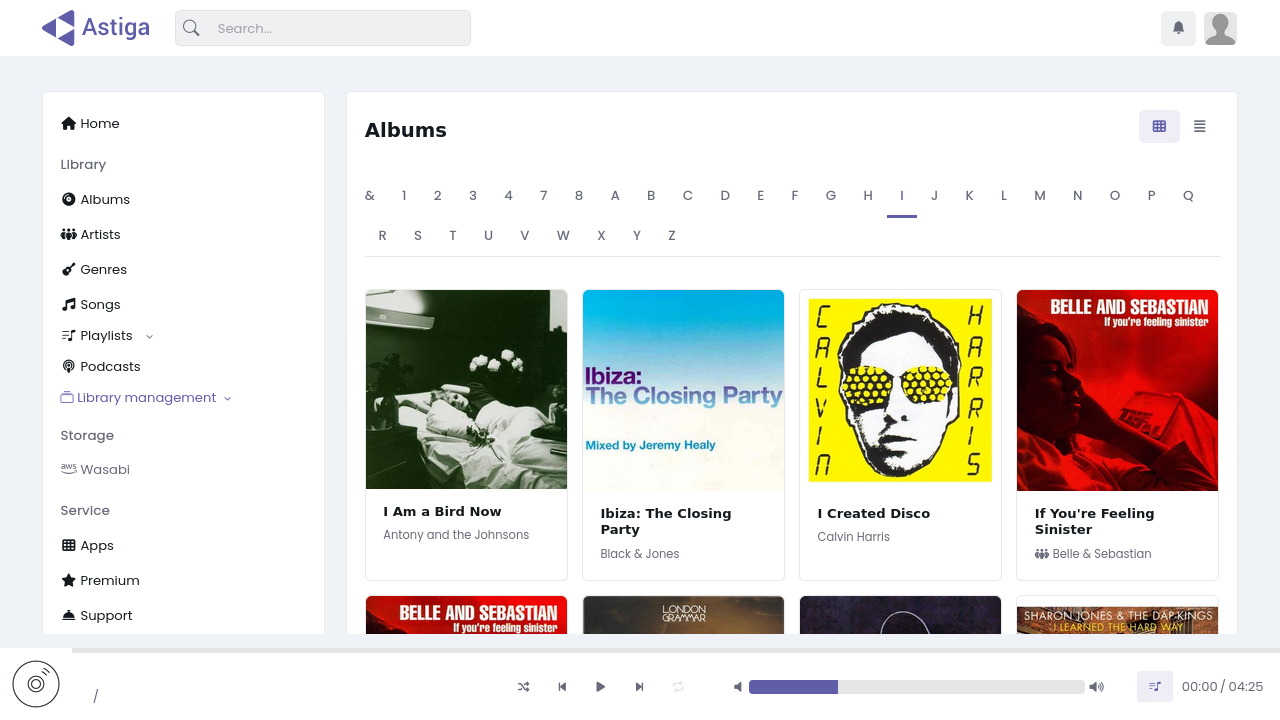Go to the Premium page
This screenshot has width=1280, height=720.
[110, 580]
